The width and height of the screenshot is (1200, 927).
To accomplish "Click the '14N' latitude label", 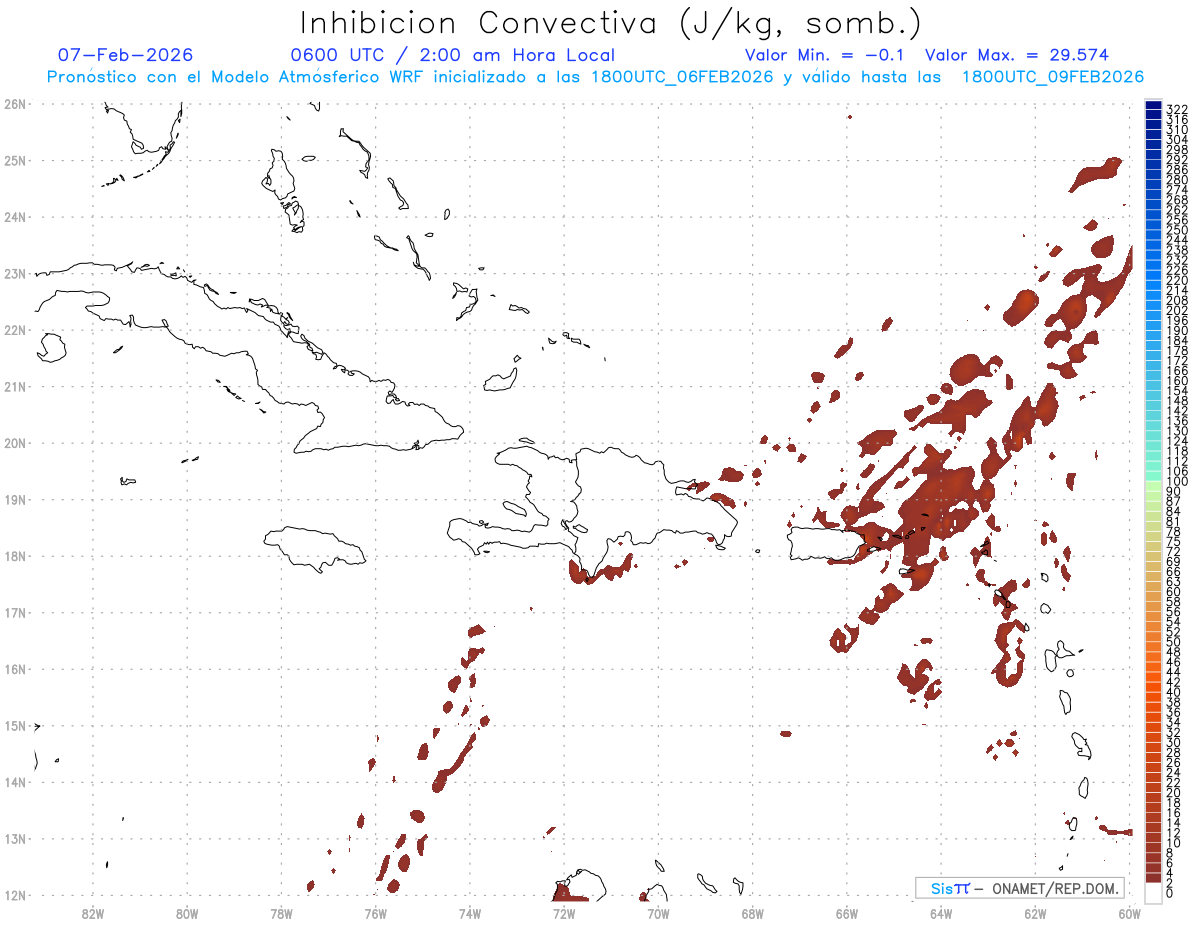I will click(x=14, y=782).
